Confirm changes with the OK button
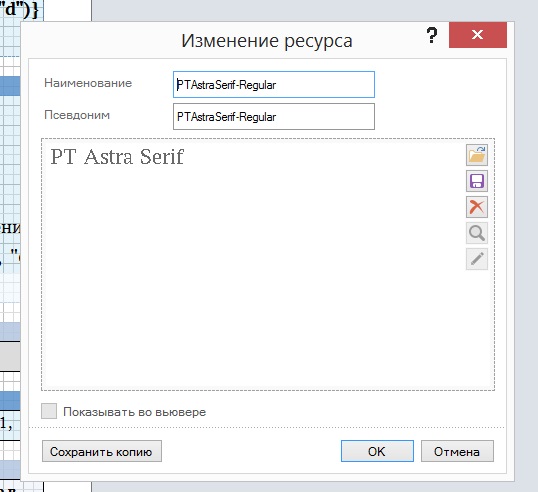The height and width of the screenshot is (492, 538). 377,451
